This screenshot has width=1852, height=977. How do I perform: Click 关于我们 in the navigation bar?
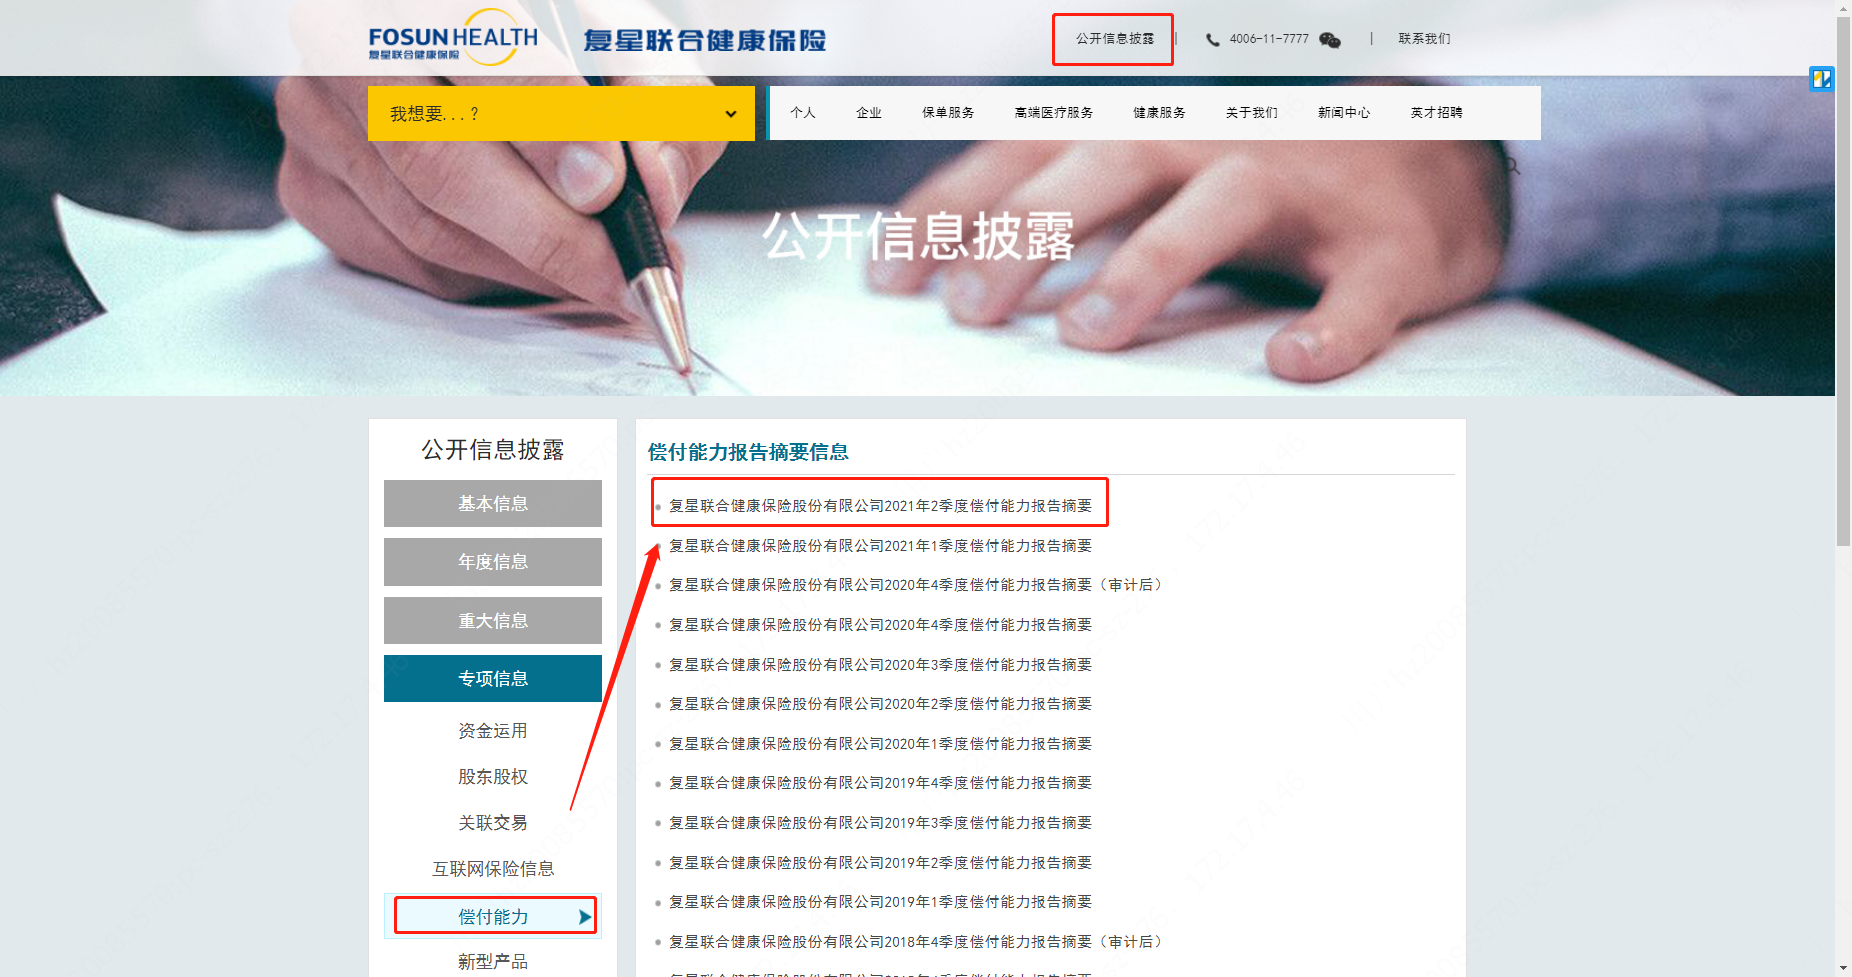tap(1252, 113)
